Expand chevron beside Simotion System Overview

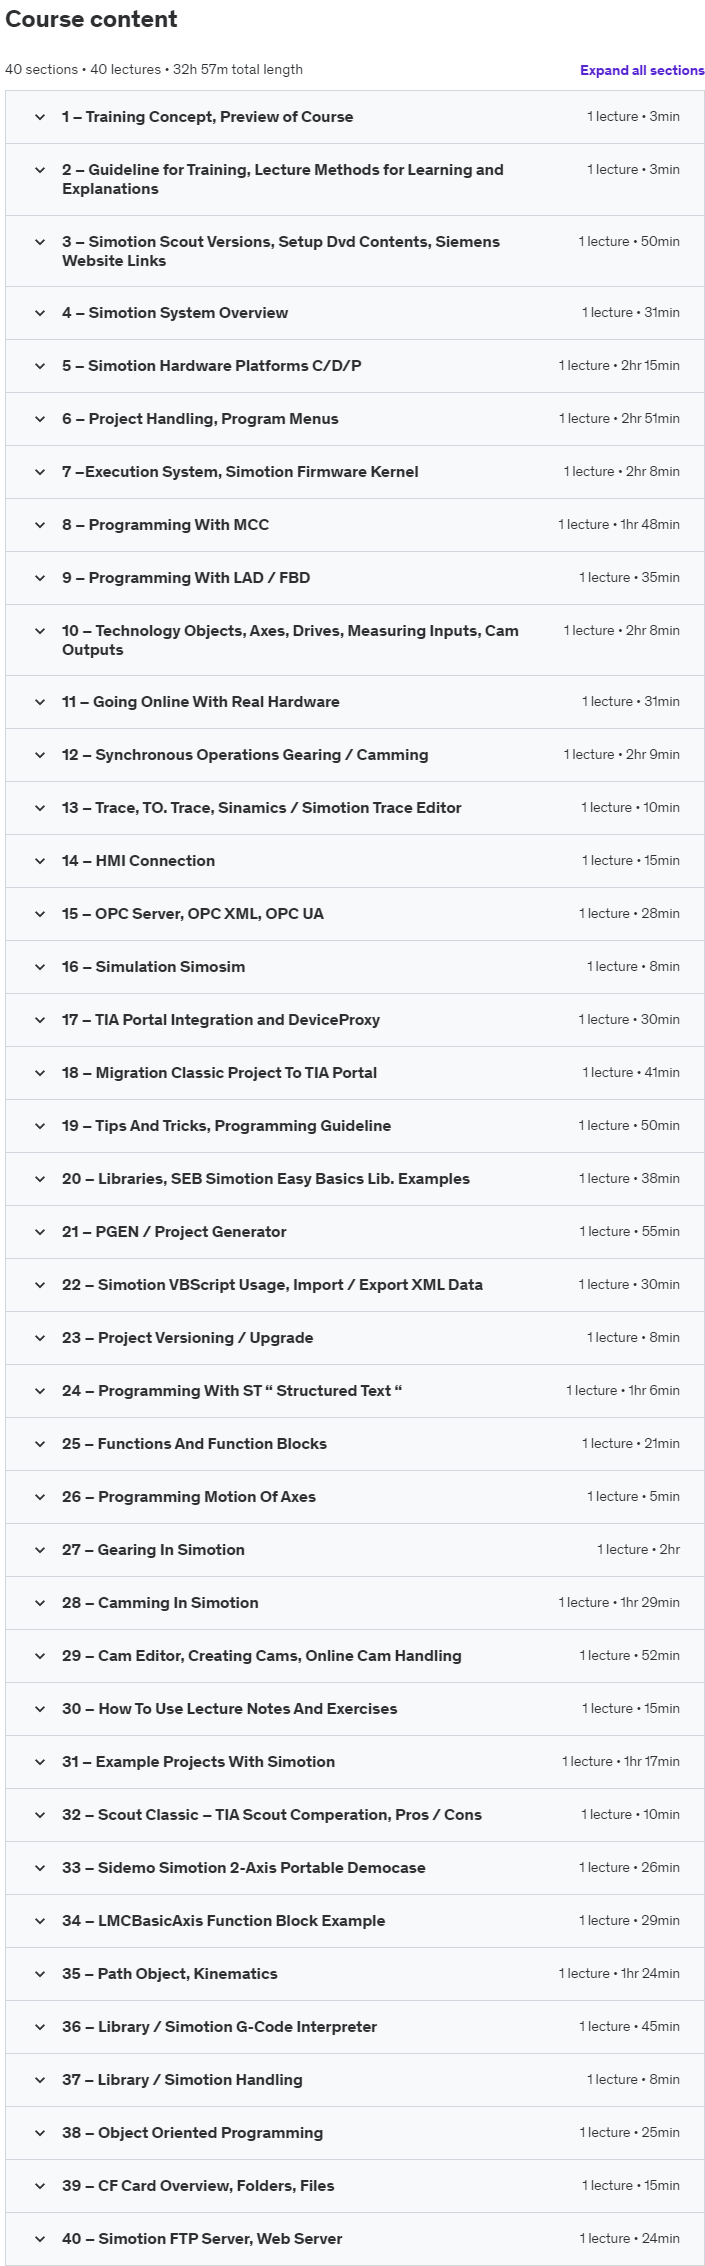point(40,313)
